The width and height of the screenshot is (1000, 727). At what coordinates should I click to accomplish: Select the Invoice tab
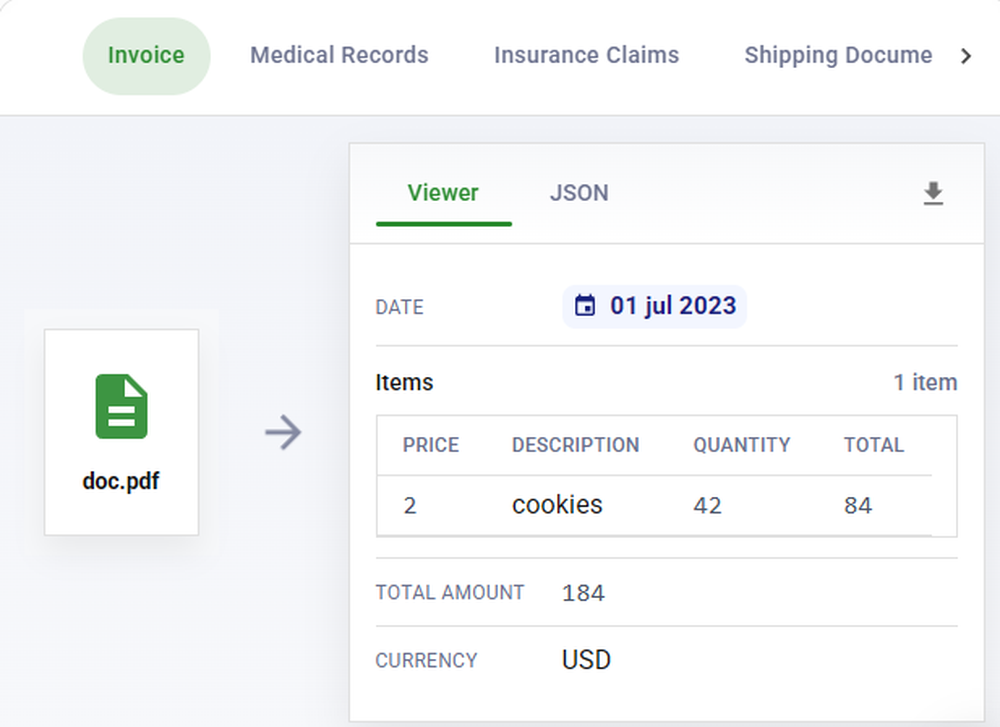pos(146,55)
